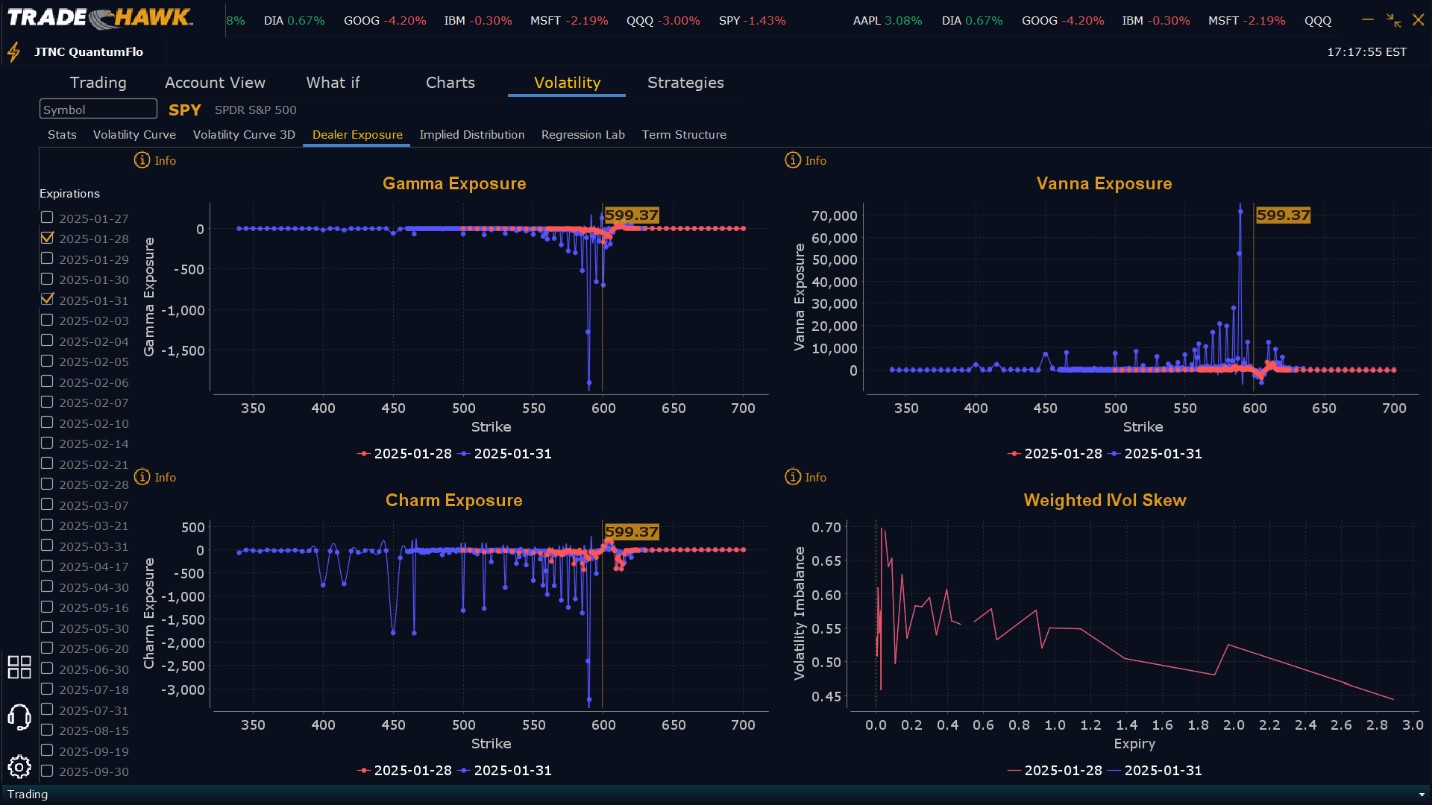Select the 2025-07-18 expiration checkbox
The width and height of the screenshot is (1432, 805).
pyautogui.click(x=47, y=689)
